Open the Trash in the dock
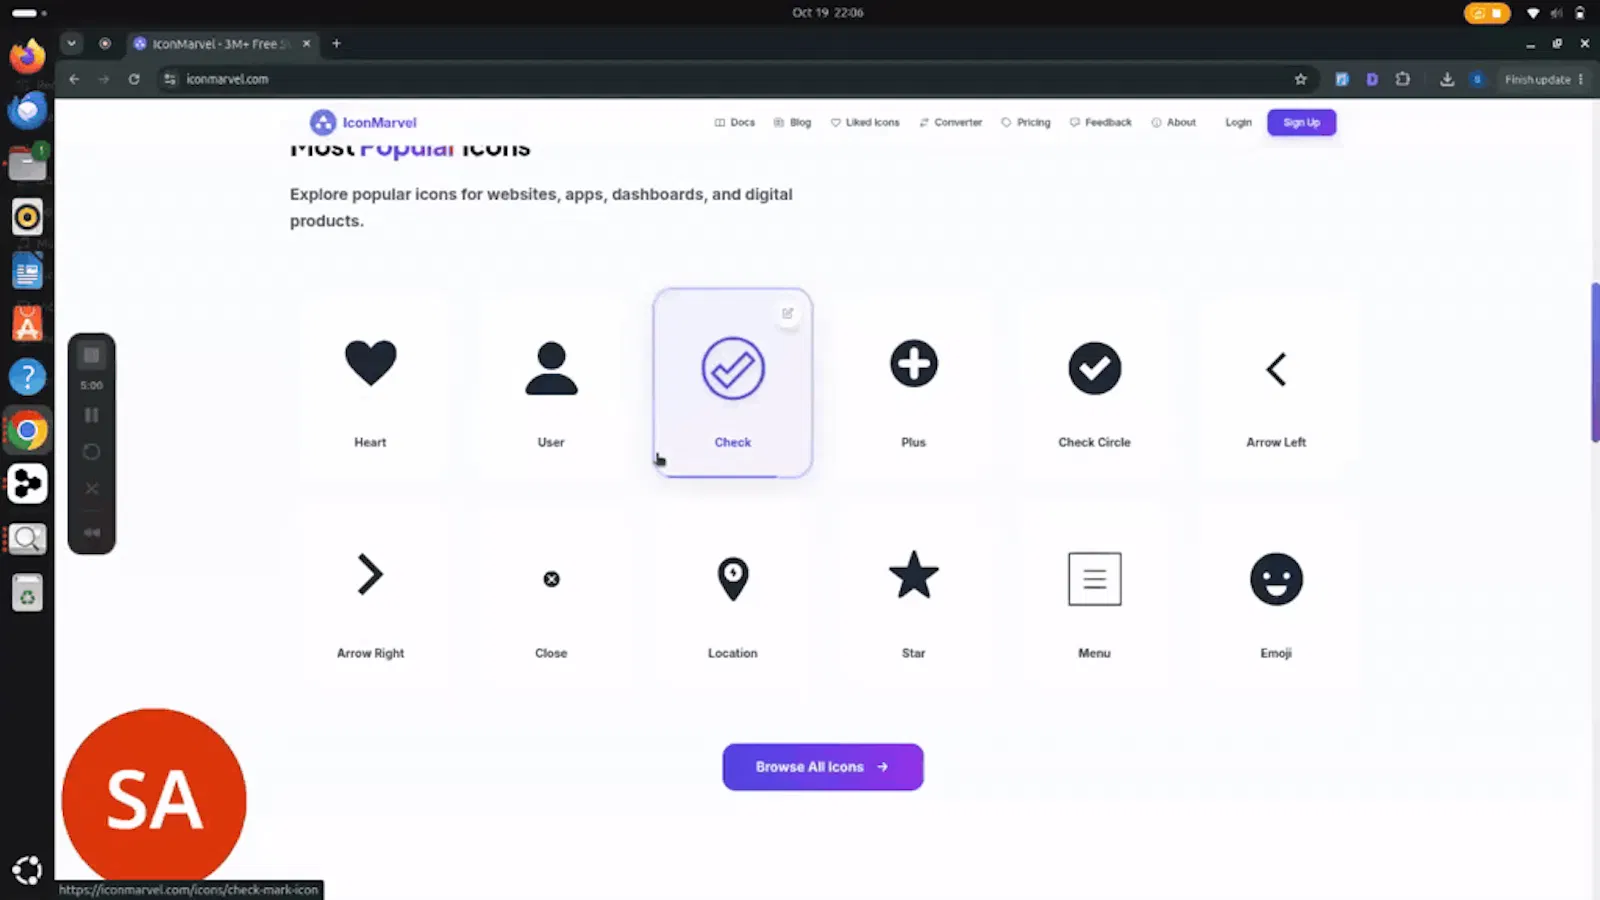 pos(27,594)
